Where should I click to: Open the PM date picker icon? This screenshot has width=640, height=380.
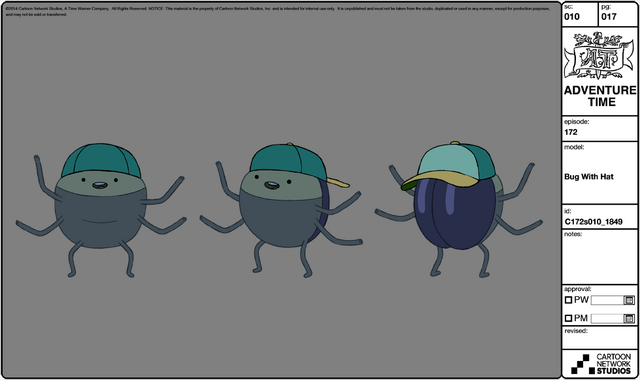pos(629,318)
